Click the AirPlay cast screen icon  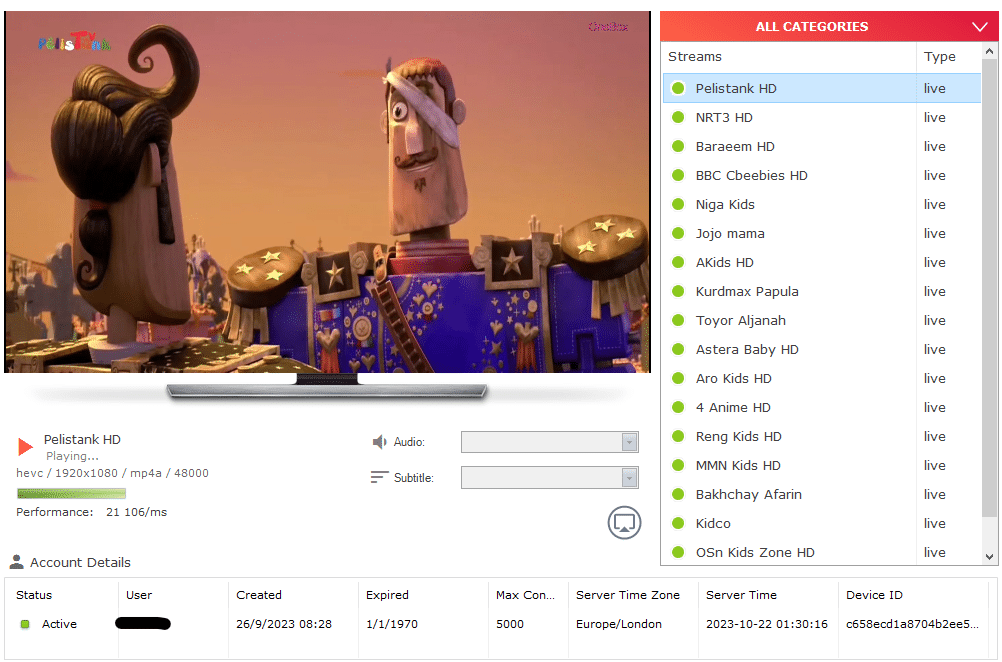(624, 523)
